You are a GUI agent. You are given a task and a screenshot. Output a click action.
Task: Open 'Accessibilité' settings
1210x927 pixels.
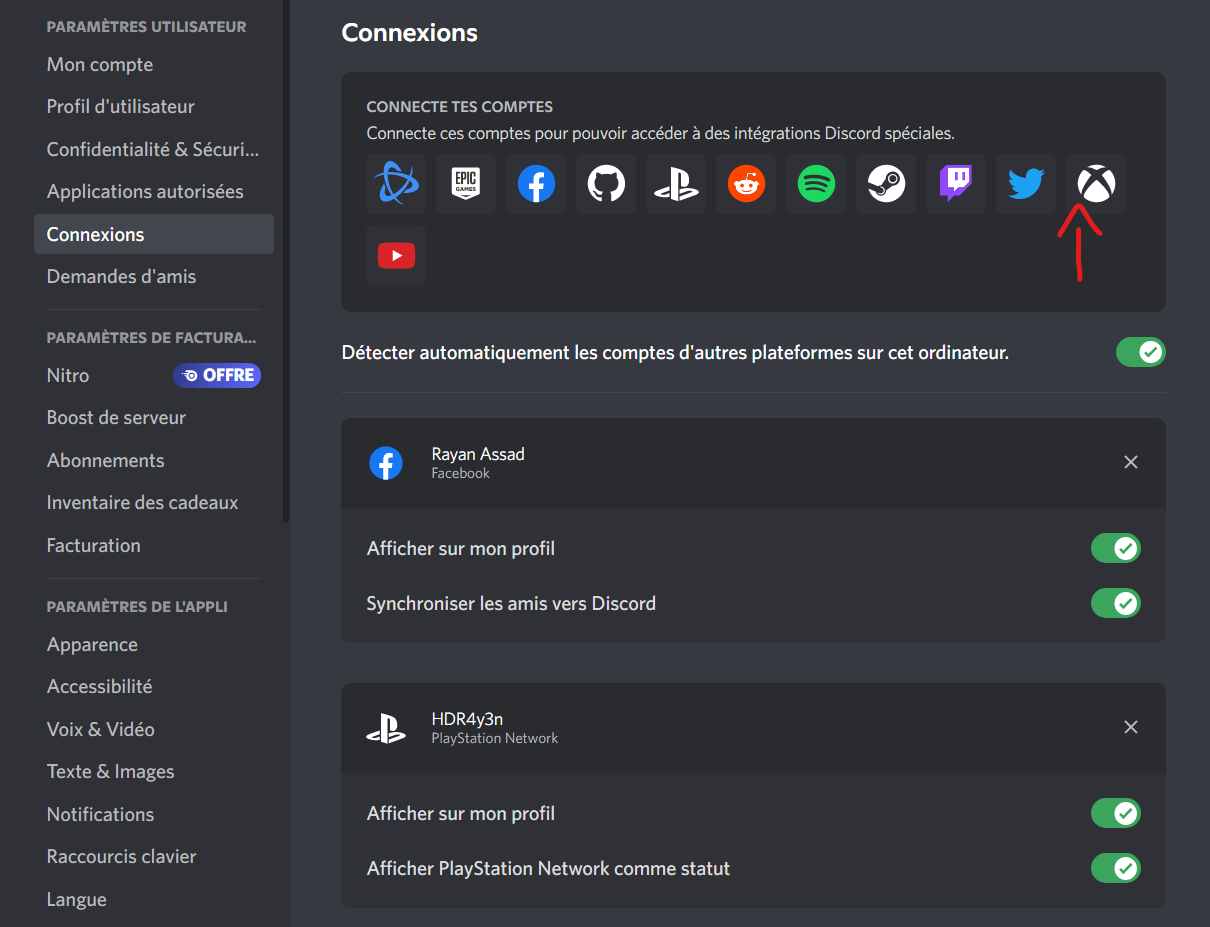pyautogui.click(x=154, y=687)
